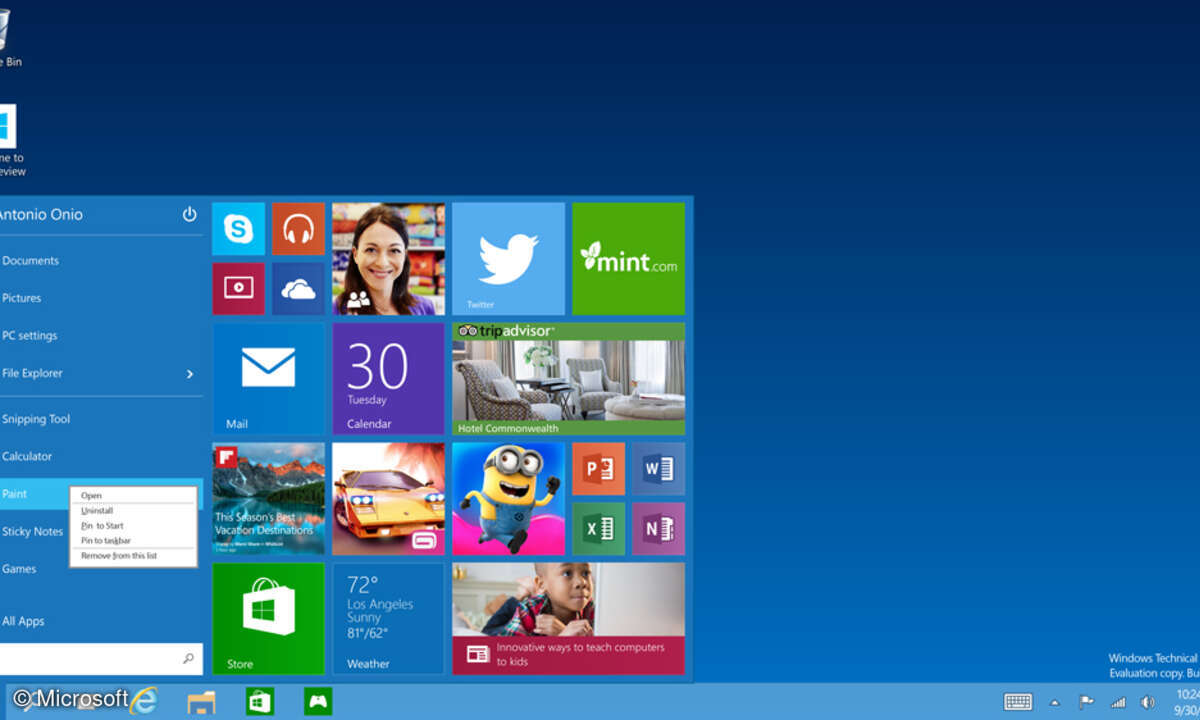Open Internet Explorer from the taskbar
This screenshot has width=1200, height=720.
(143, 701)
